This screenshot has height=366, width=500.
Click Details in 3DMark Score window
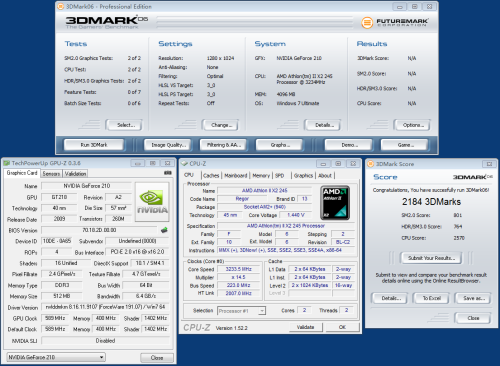390,298
